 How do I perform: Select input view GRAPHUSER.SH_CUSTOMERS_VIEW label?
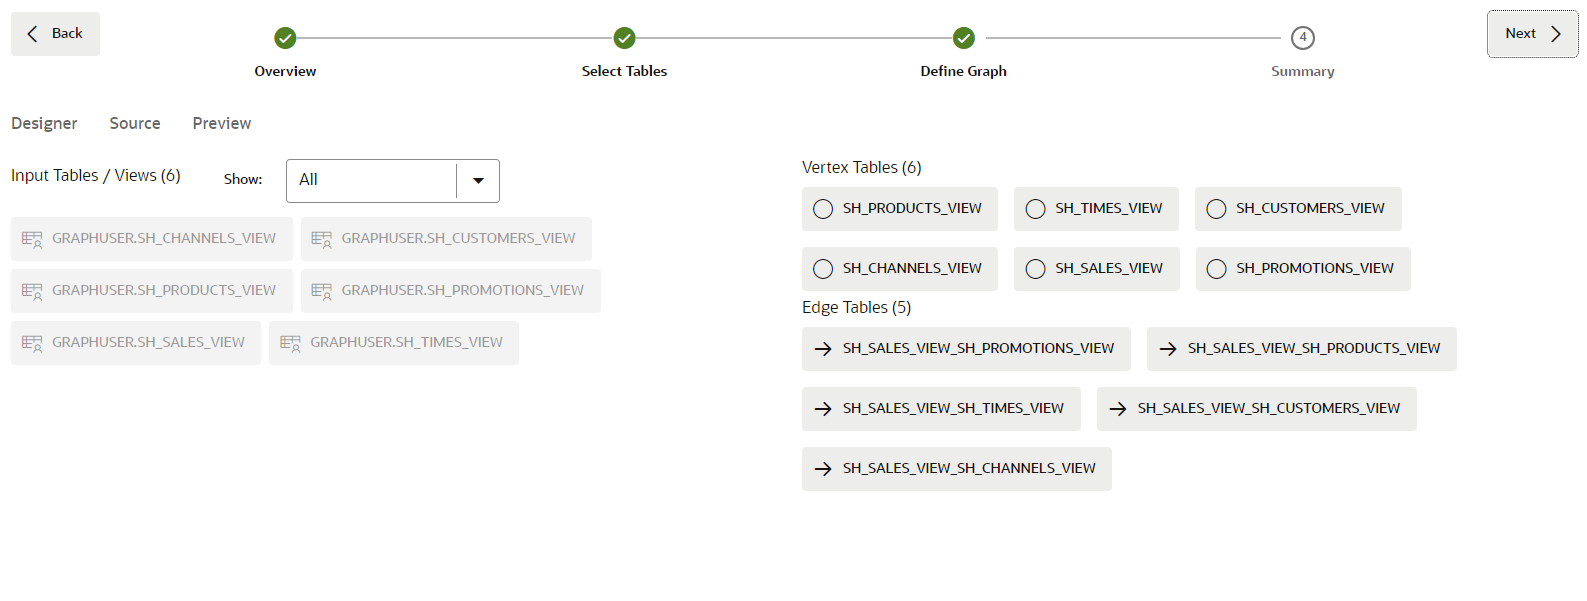click(x=458, y=238)
